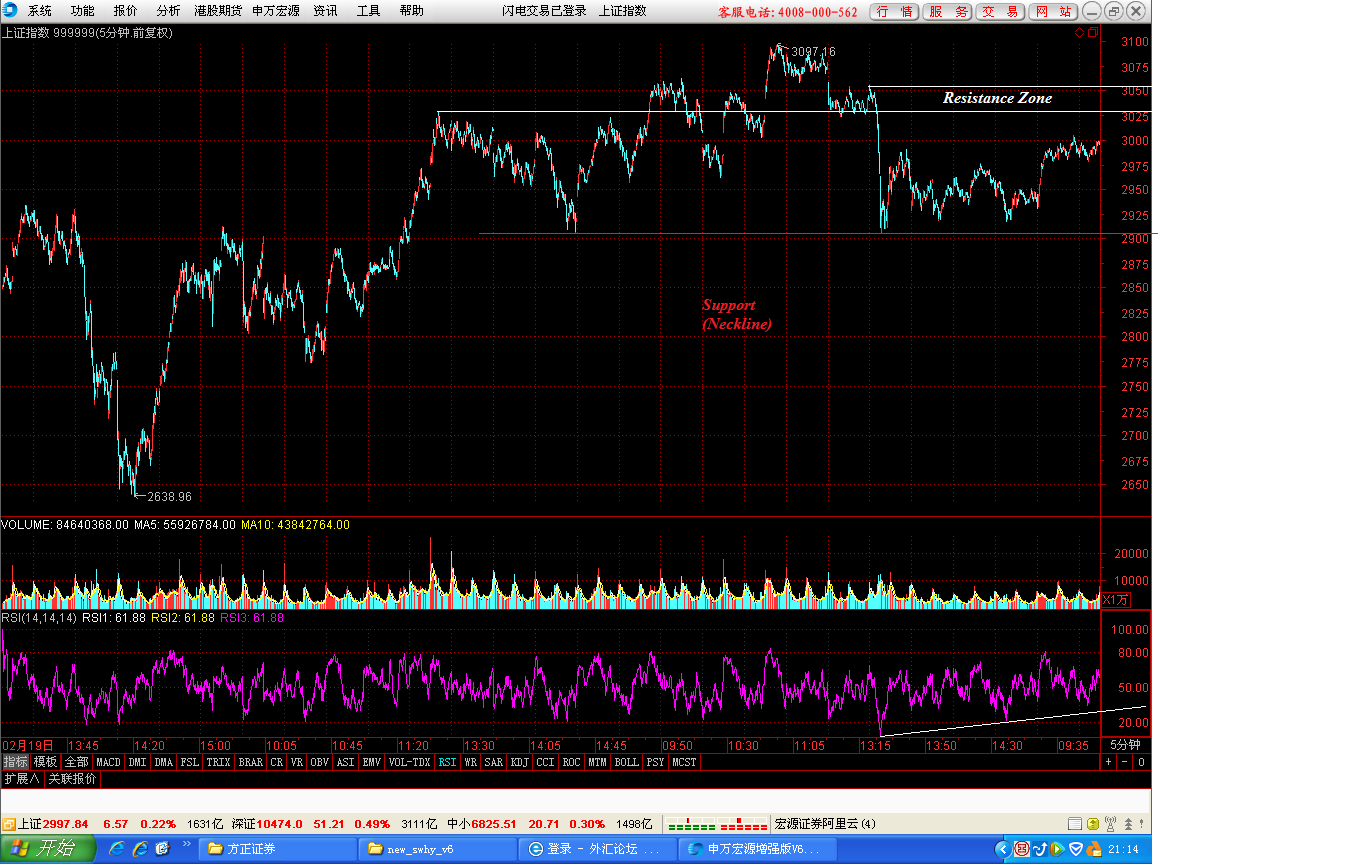Click the 5分钟 period label
Image resolution: width=1356 pixels, height=864 pixels.
click(x=1125, y=745)
